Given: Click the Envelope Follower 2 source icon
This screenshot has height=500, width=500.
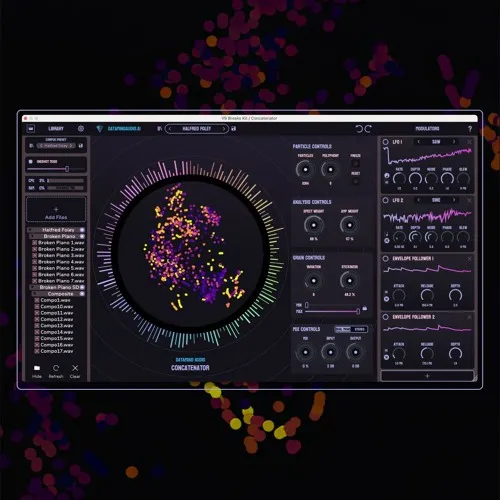Looking at the screenshot, I should (x=386, y=357).
